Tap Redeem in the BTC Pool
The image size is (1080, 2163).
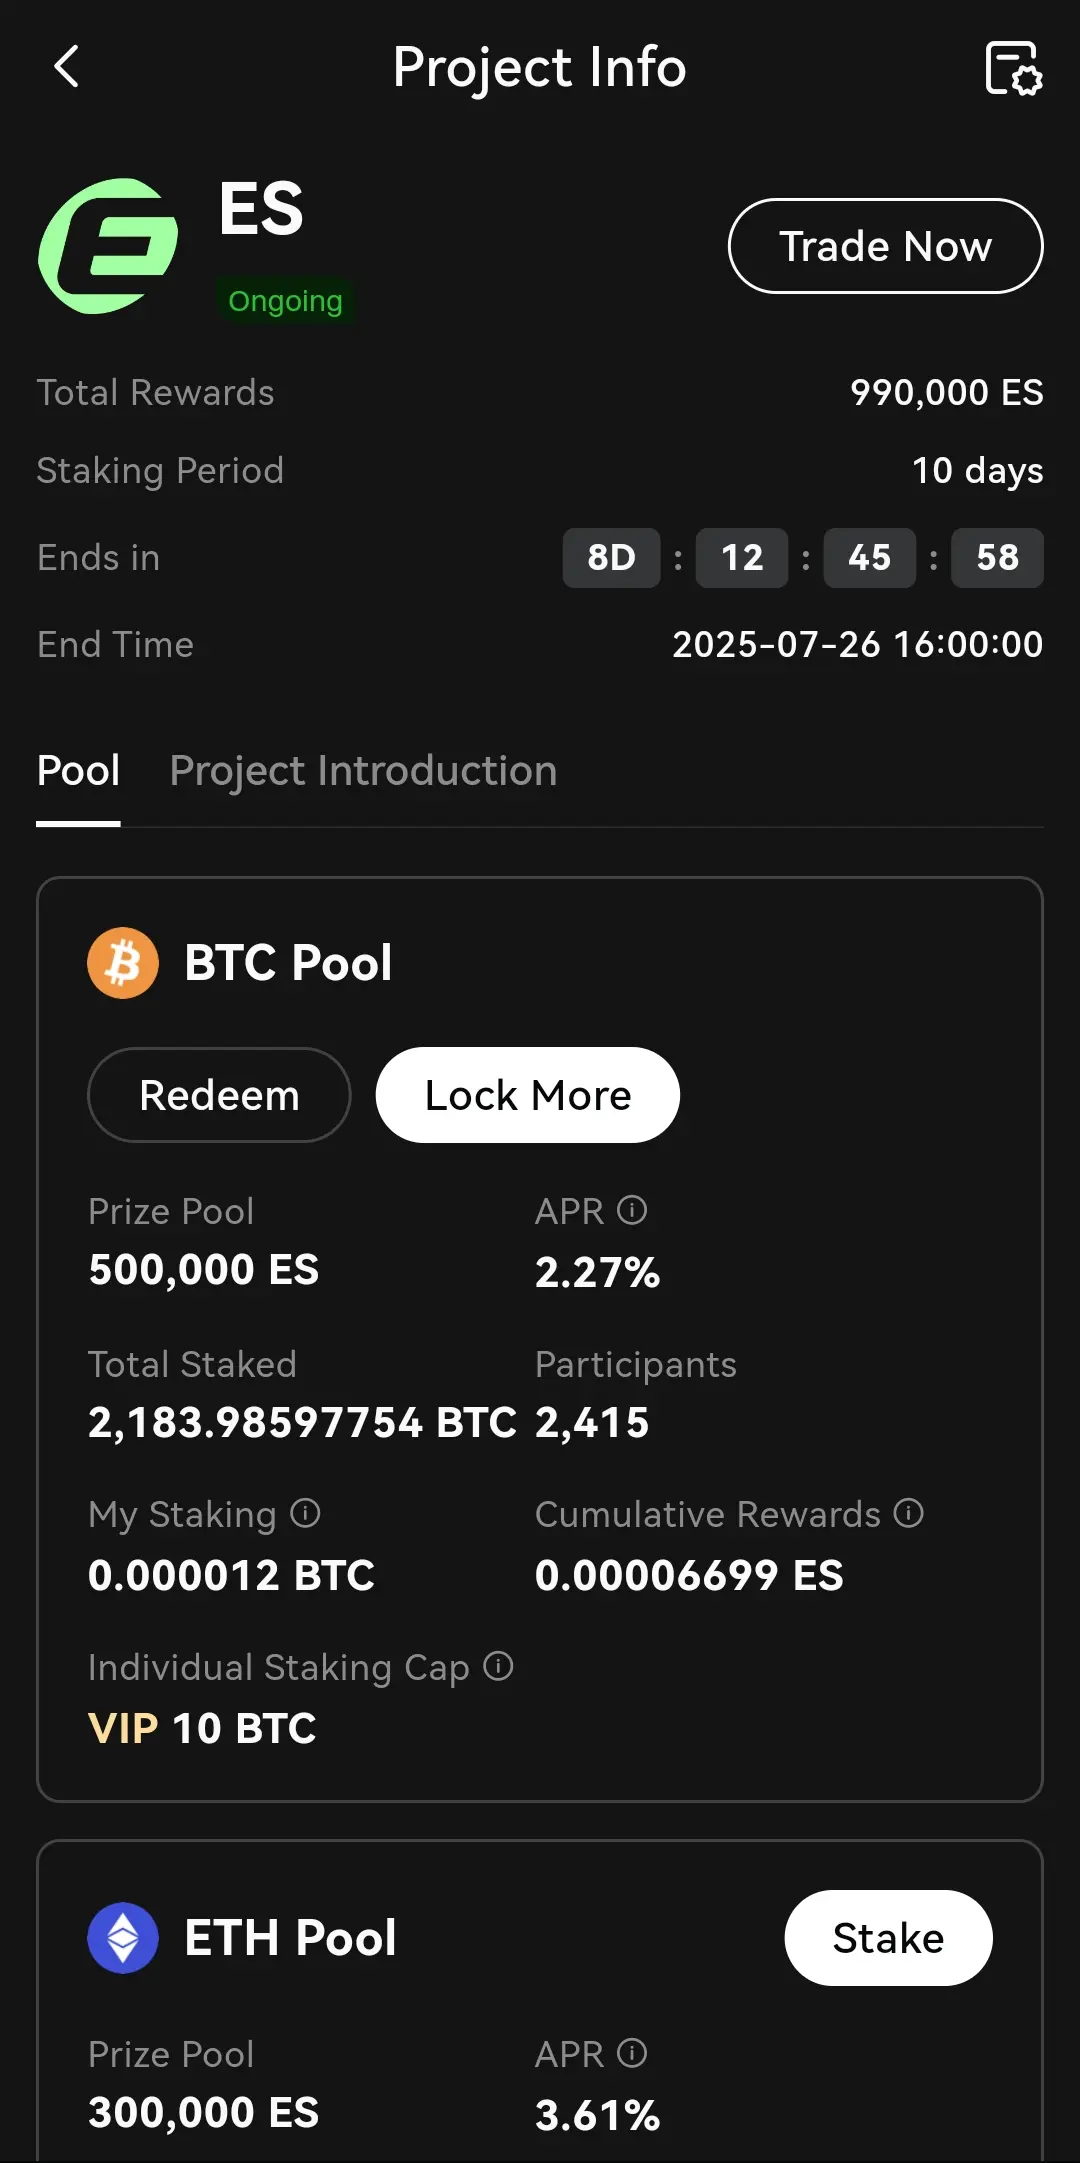click(x=219, y=1095)
